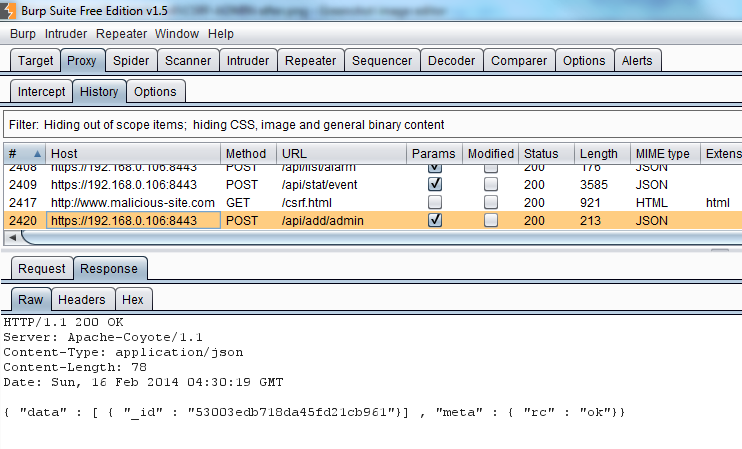742x449 pixels.
Task: Select the /api/stat/event URL row
Action: pyautogui.click(x=319, y=185)
